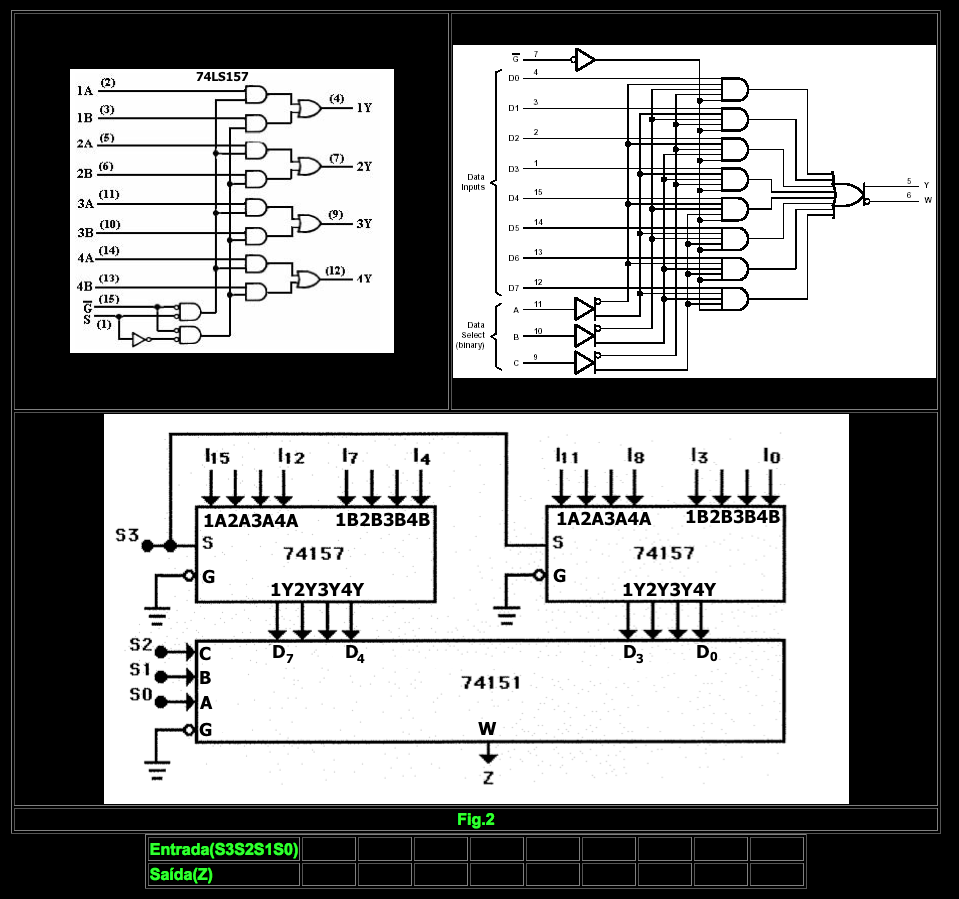This screenshot has height=899, width=959.
Task: Click last empty cell in Saída row
Action: click(x=777, y=875)
